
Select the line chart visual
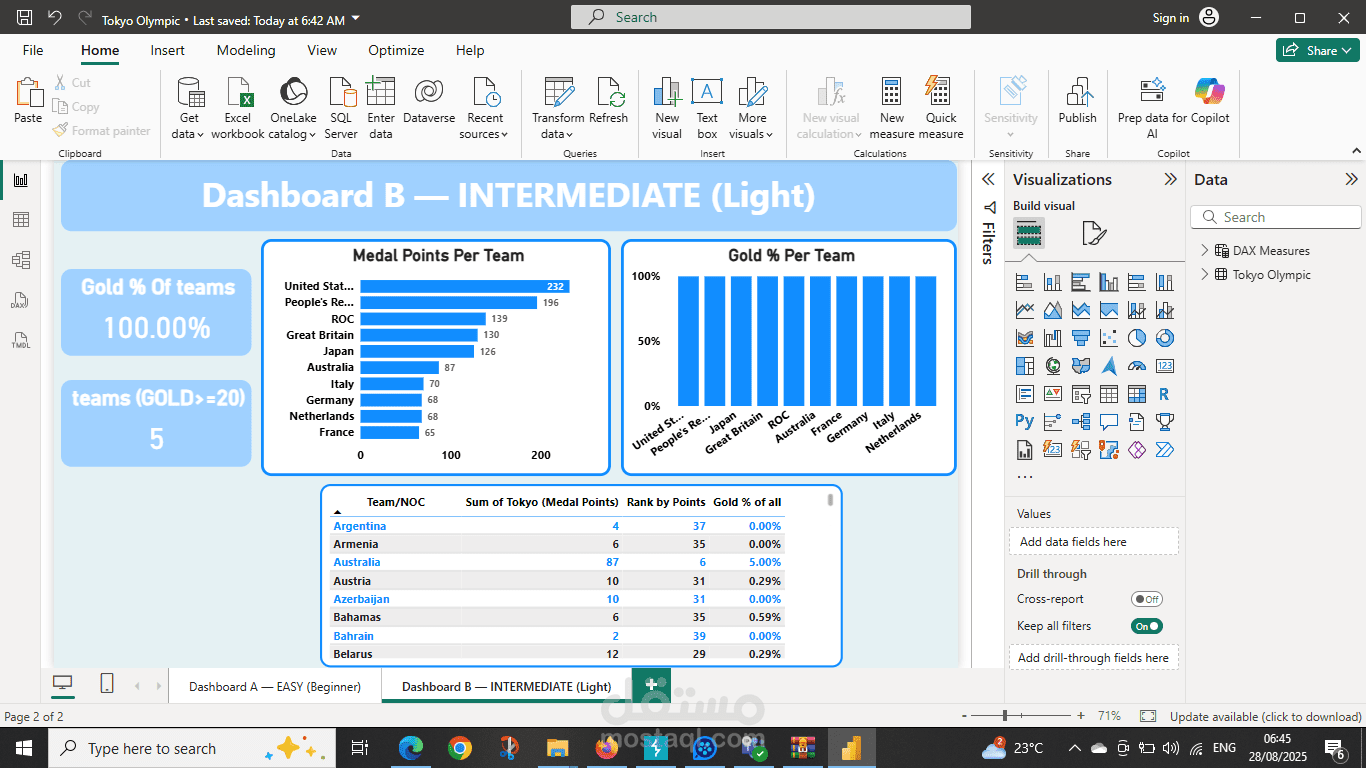coord(1024,310)
